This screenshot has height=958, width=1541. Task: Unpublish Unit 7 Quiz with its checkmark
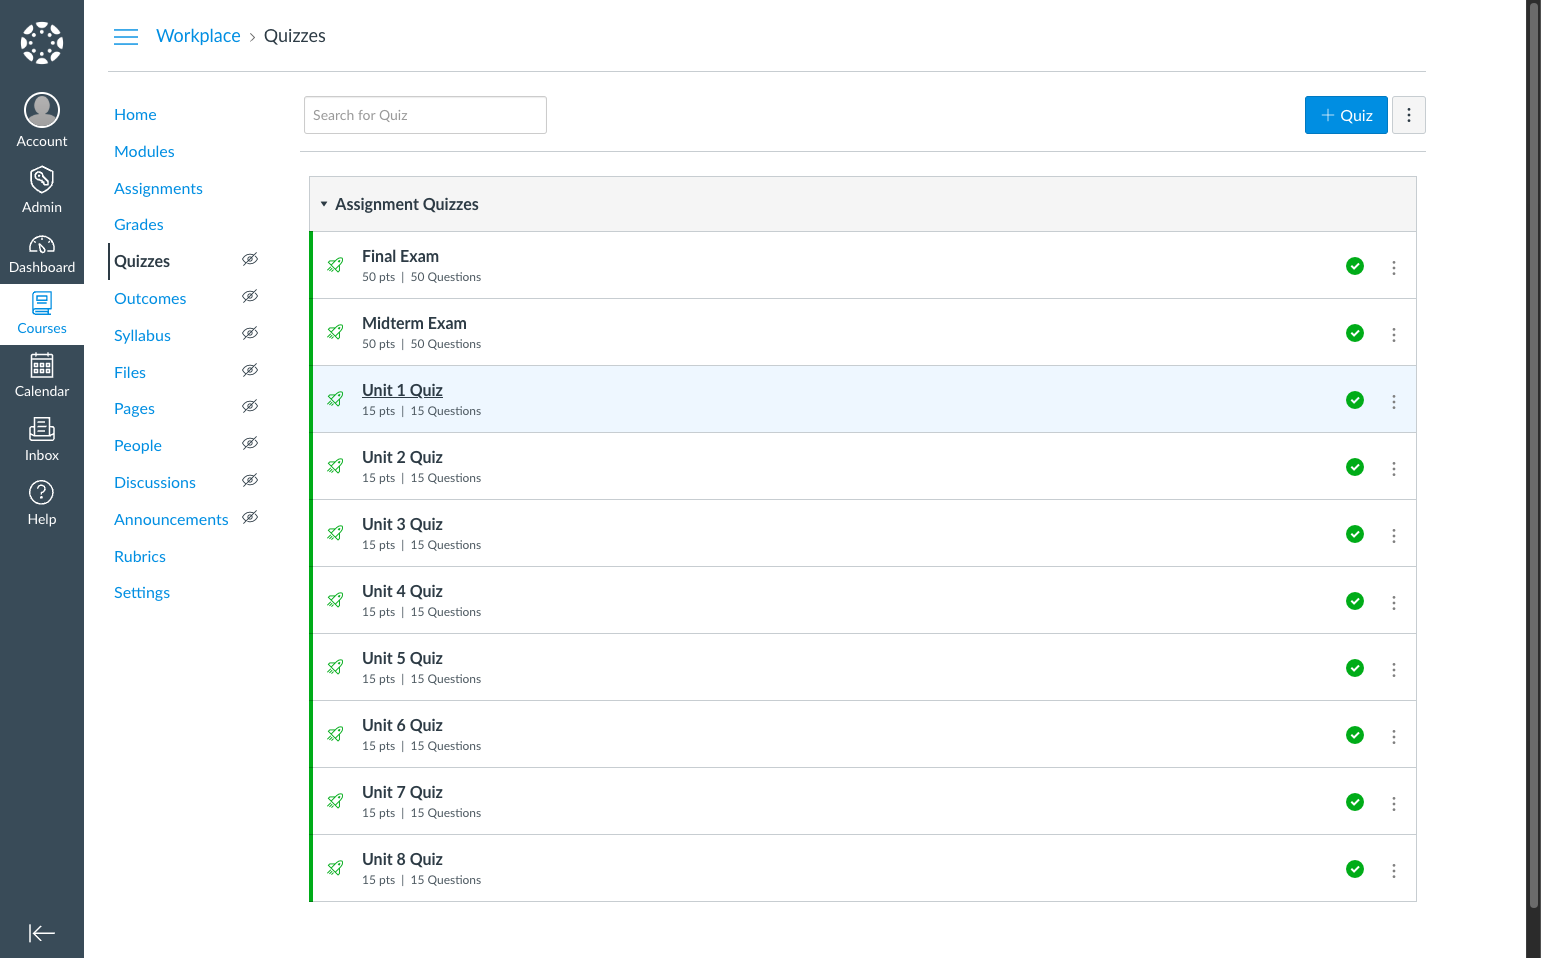(x=1355, y=802)
